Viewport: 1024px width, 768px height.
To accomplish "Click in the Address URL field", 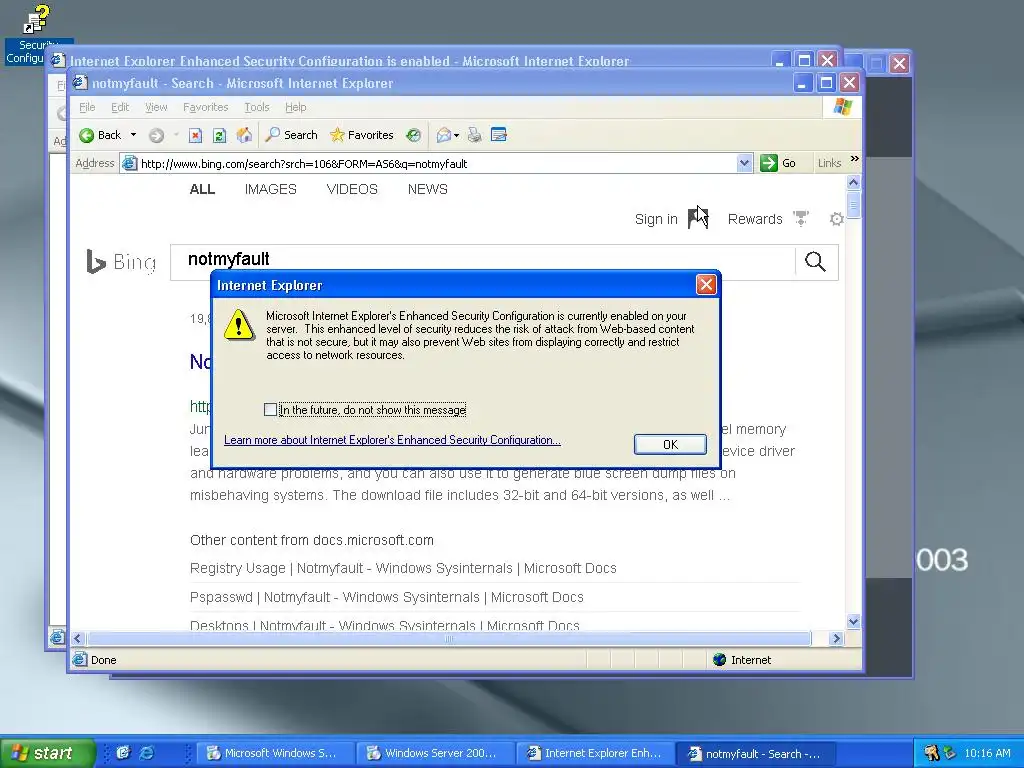I will coord(438,164).
